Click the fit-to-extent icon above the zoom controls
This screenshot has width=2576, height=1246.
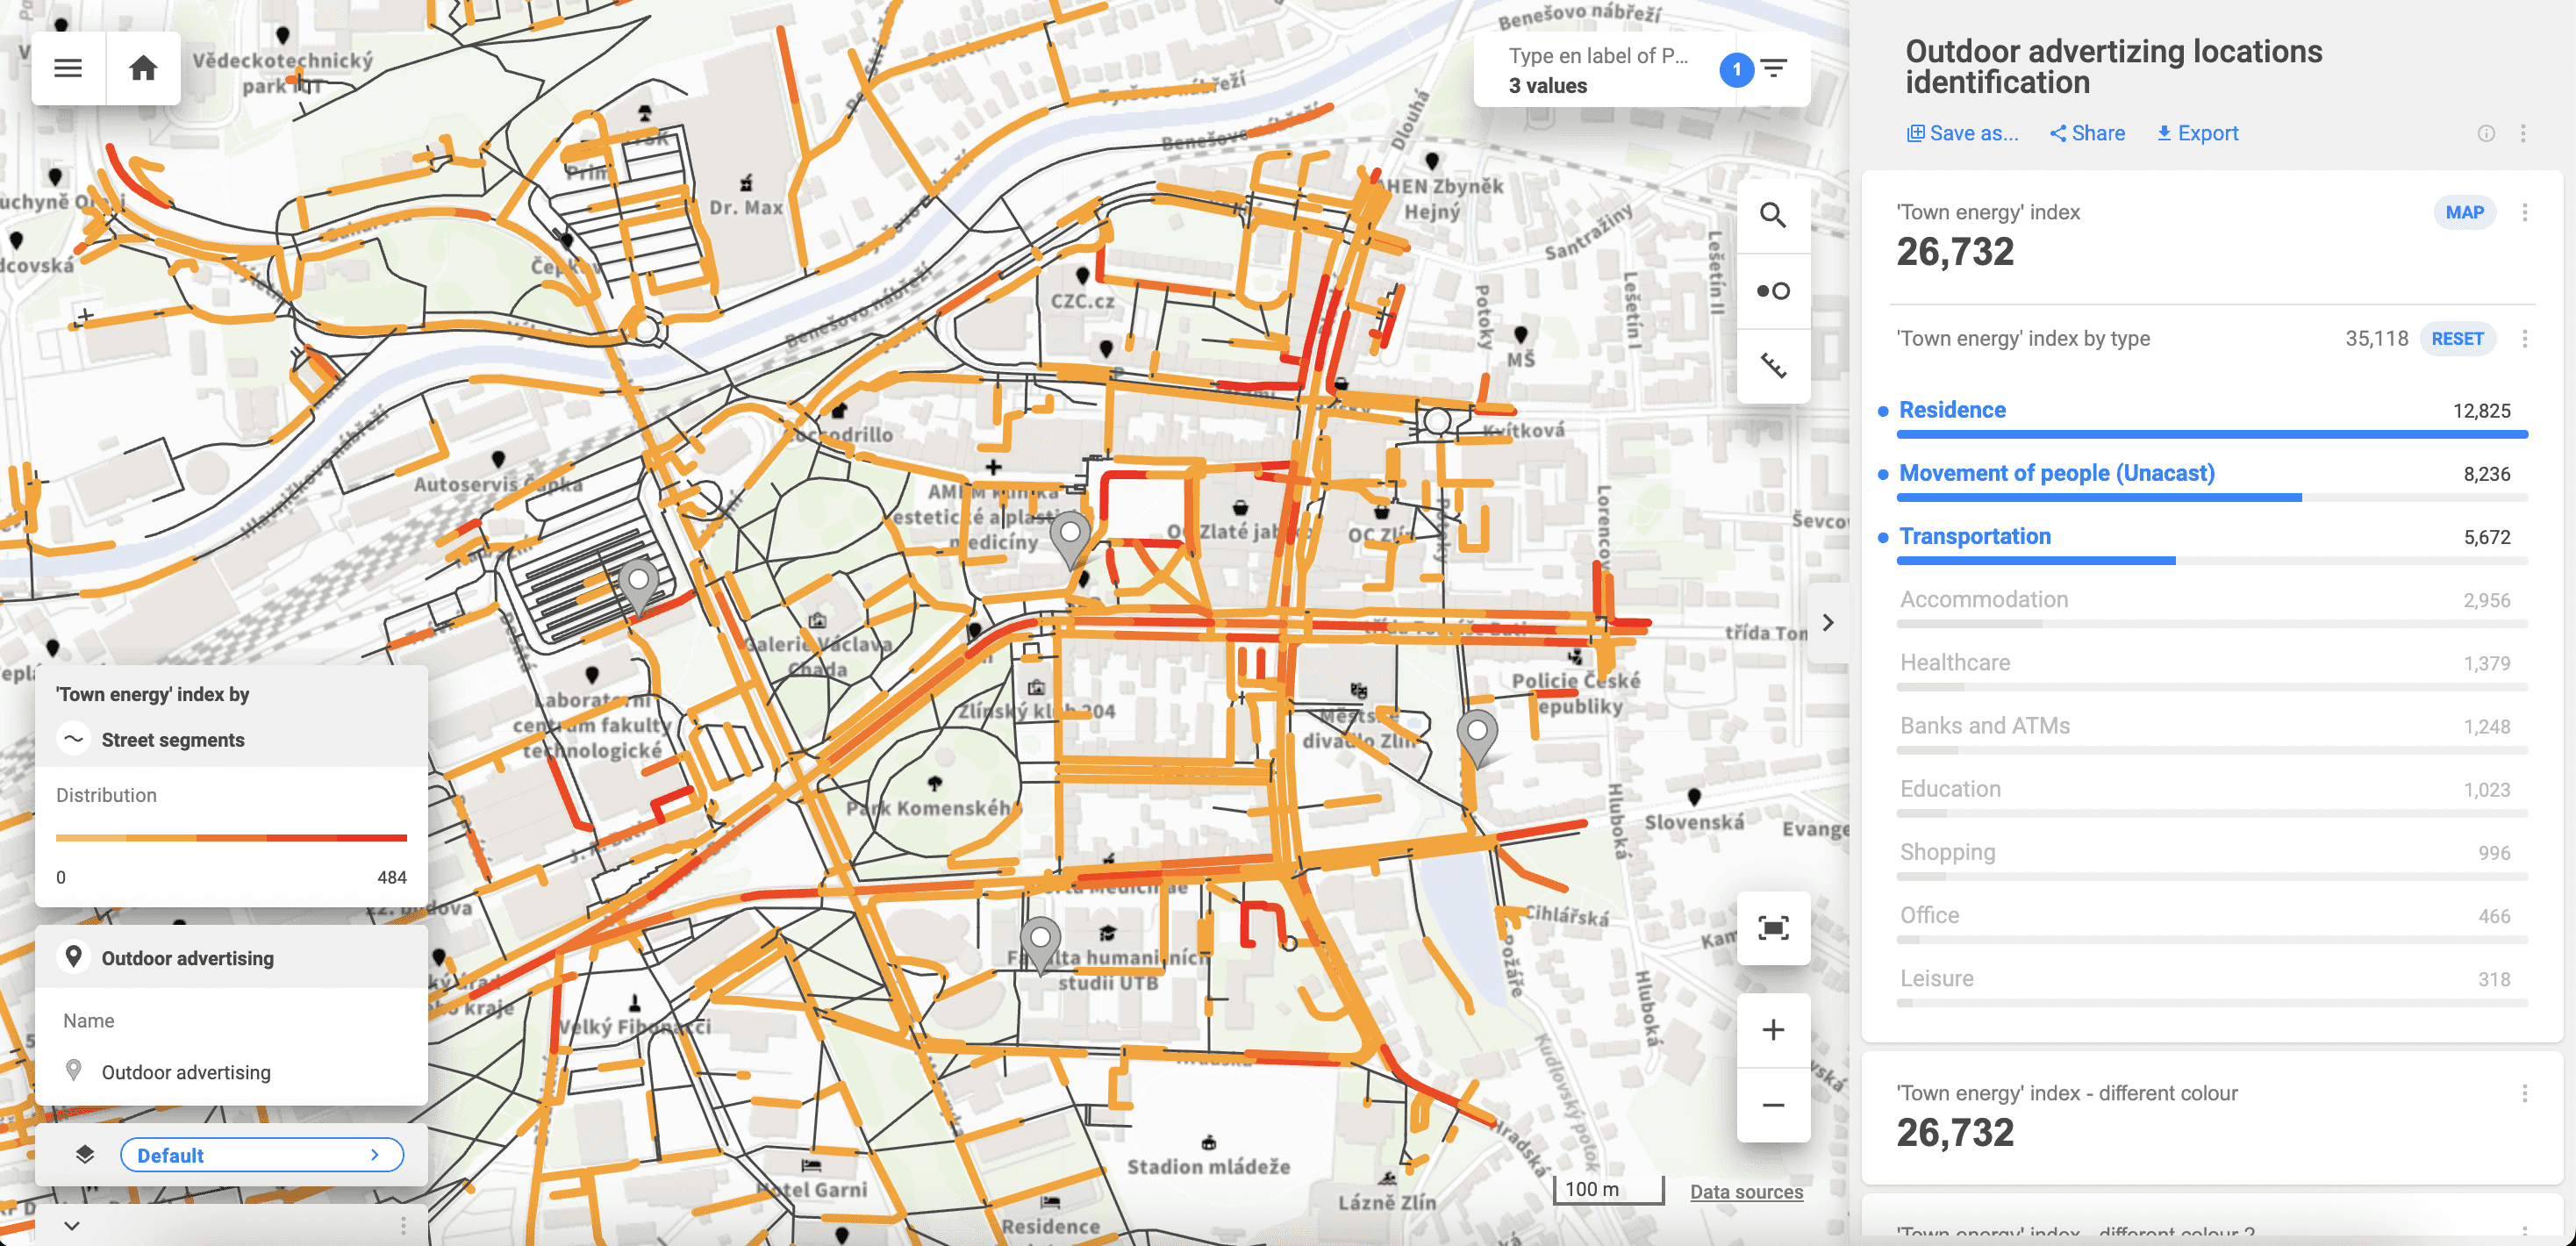(1773, 929)
